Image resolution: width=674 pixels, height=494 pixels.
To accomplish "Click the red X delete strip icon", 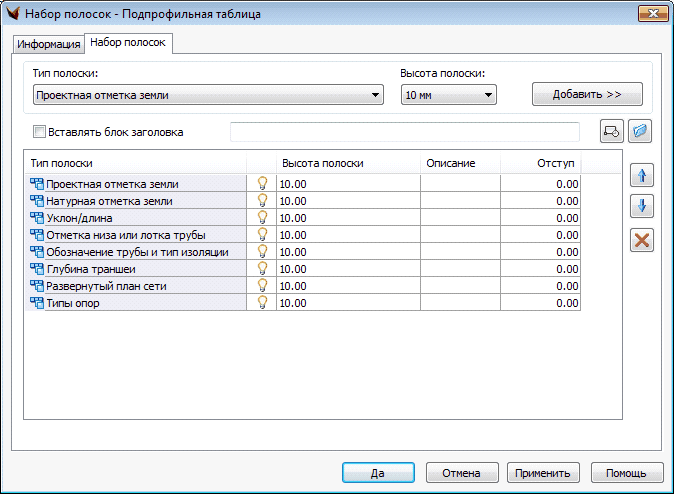I will pos(641,240).
